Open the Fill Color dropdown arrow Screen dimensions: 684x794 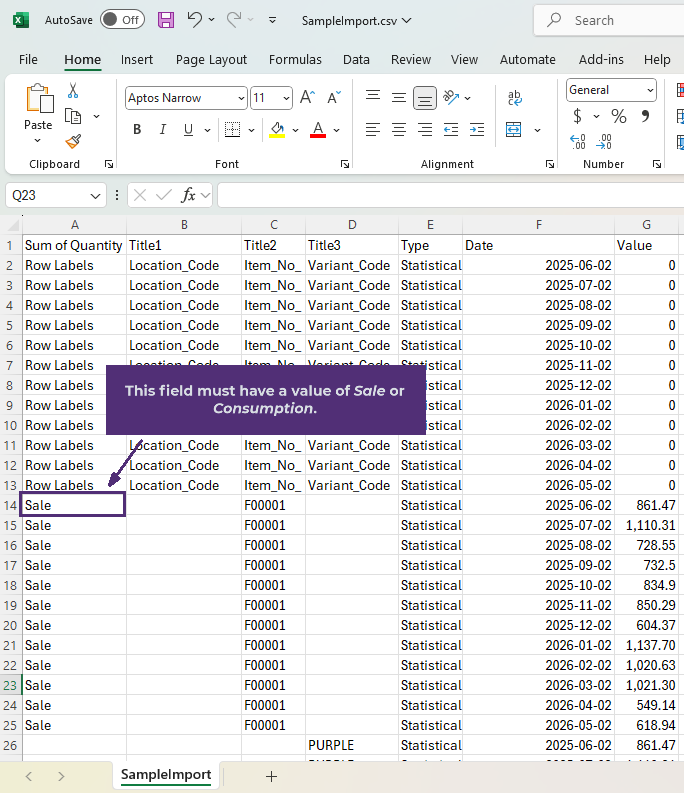tap(295, 130)
